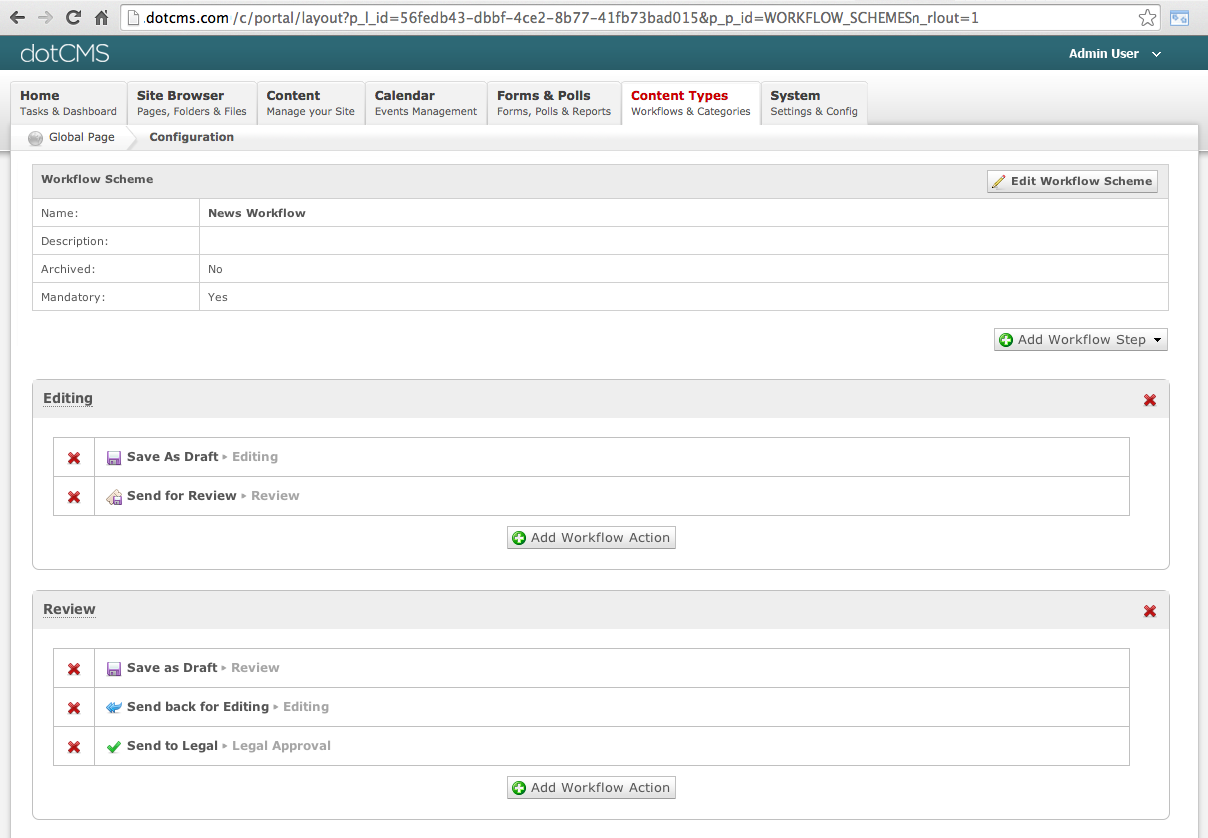Image resolution: width=1208 pixels, height=838 pixels.
Task: Bookmark page with star icon
Action: [x=1147, y=18]
